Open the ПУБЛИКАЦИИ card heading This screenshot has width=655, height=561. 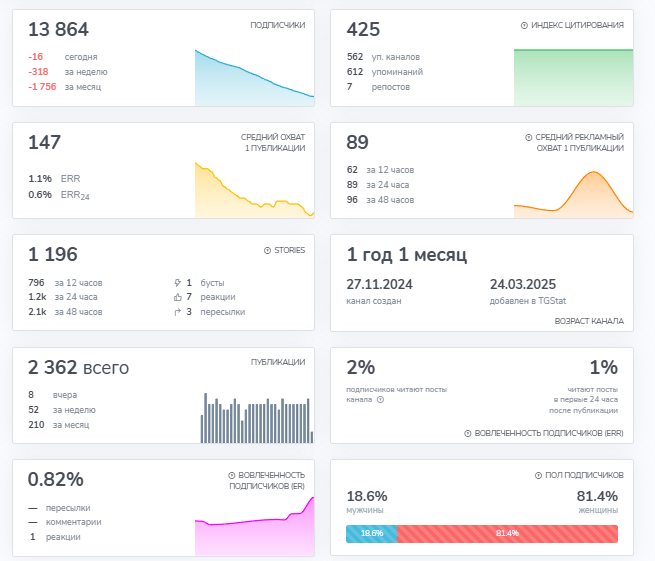277,362
